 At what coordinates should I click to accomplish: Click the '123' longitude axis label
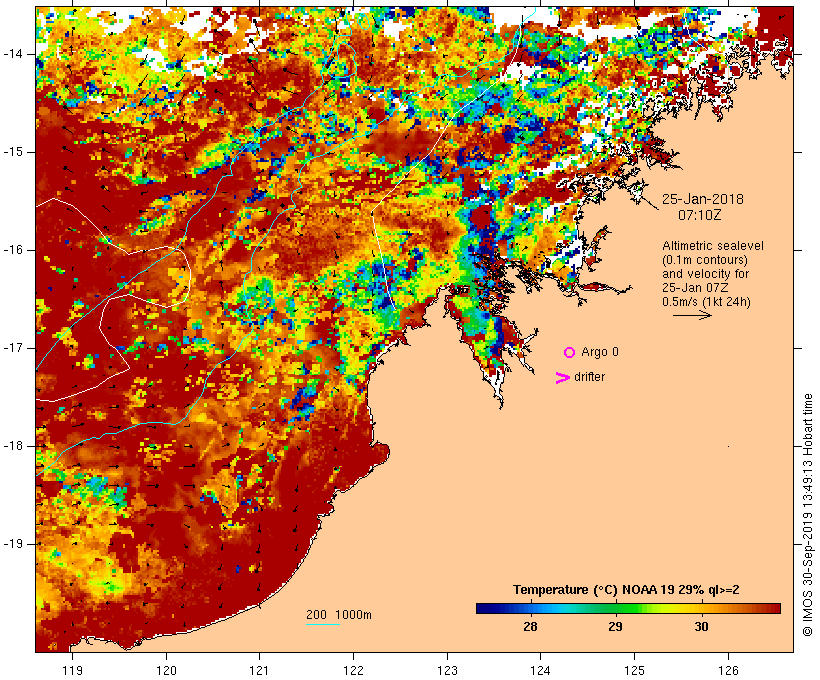447,670
